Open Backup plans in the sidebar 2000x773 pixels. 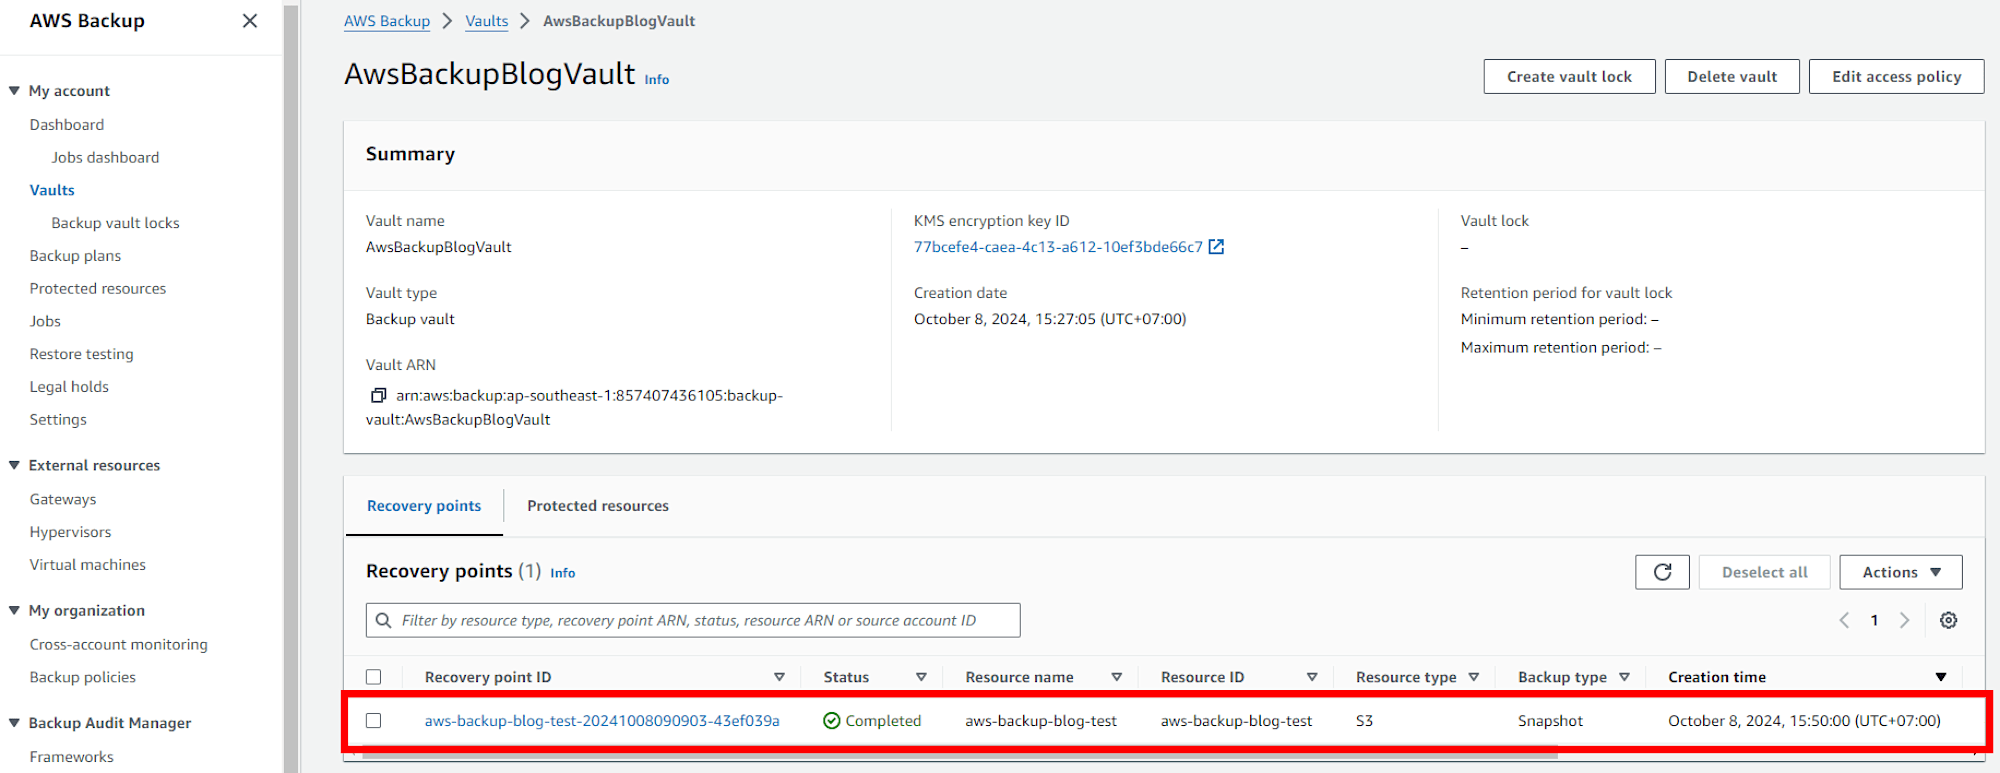75,256
